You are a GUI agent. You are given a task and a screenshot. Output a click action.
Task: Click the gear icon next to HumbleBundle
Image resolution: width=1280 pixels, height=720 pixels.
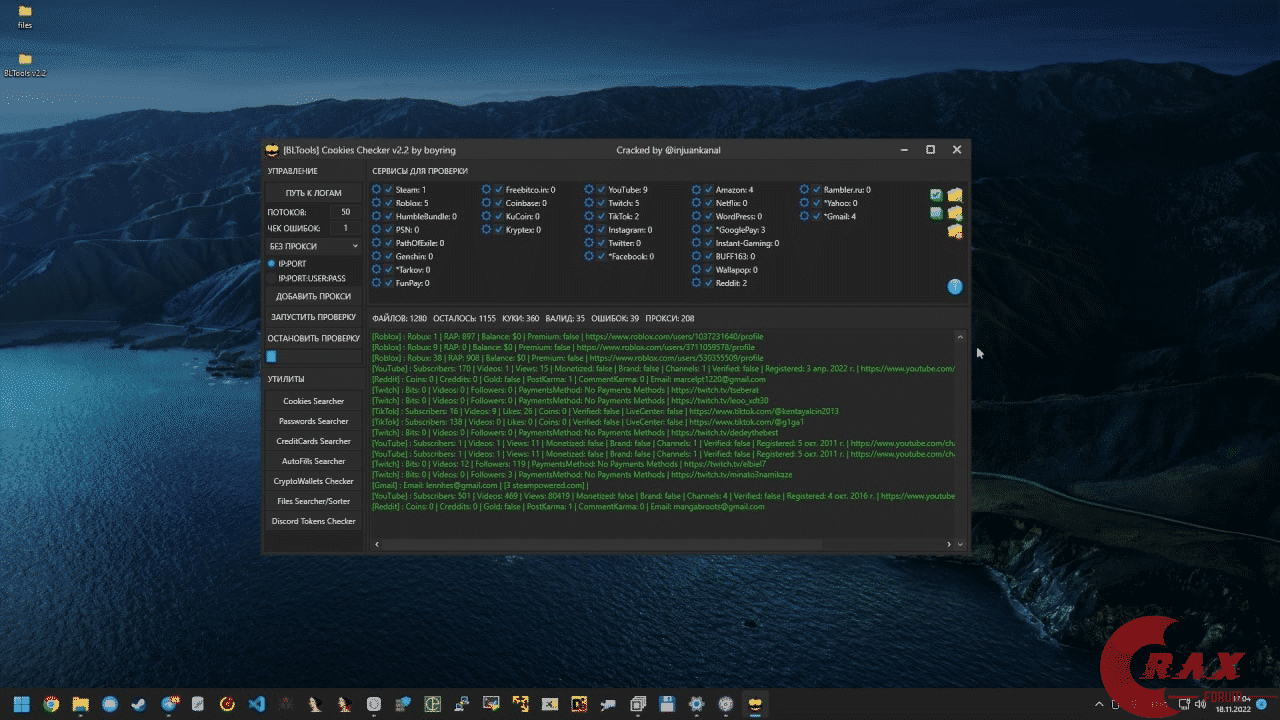tap(377, 216)
